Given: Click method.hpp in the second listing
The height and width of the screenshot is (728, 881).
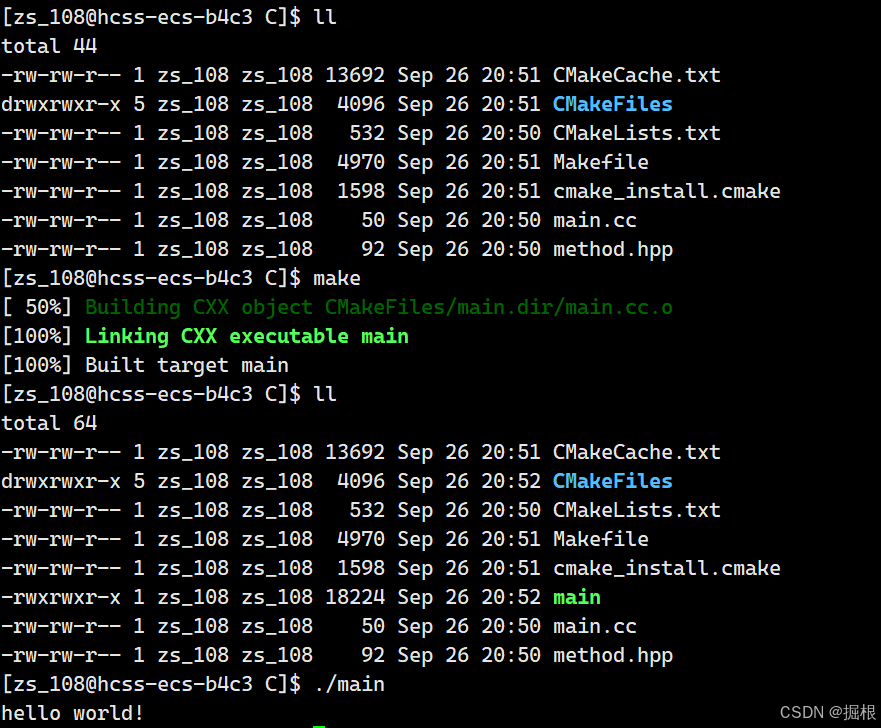Looking at the screenshot, I should [612, 656].
